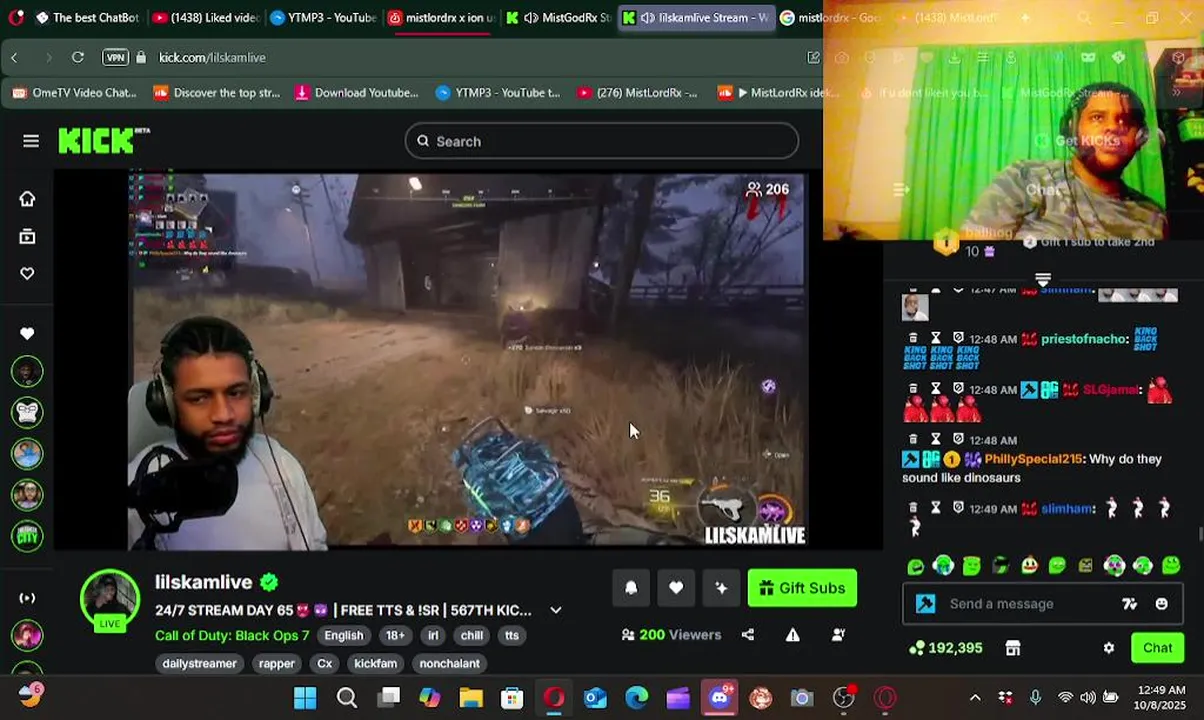The width and height of the screenshot is (1204, 720).
Task: Open the Following heart outline in sidebar
Action: 27,273
